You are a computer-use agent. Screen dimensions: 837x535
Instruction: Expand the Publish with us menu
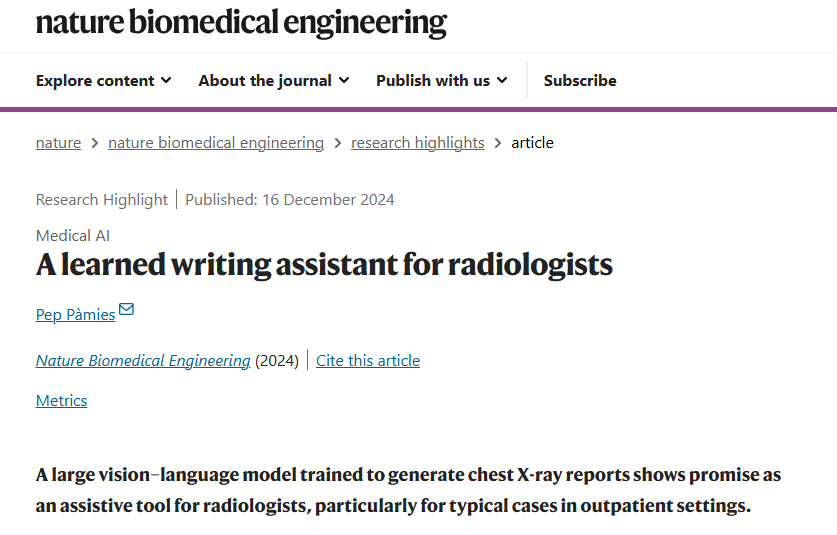[441, 80]
